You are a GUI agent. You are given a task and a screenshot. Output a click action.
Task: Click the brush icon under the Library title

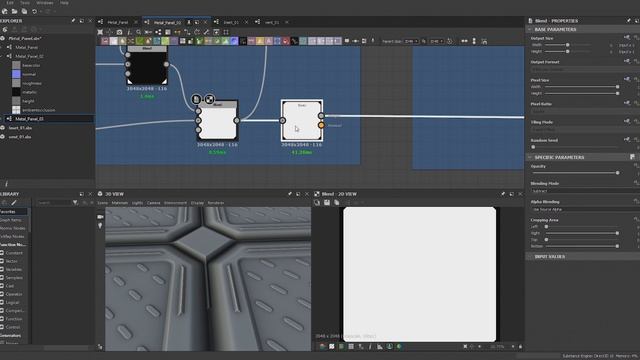[x=14, y=202]
